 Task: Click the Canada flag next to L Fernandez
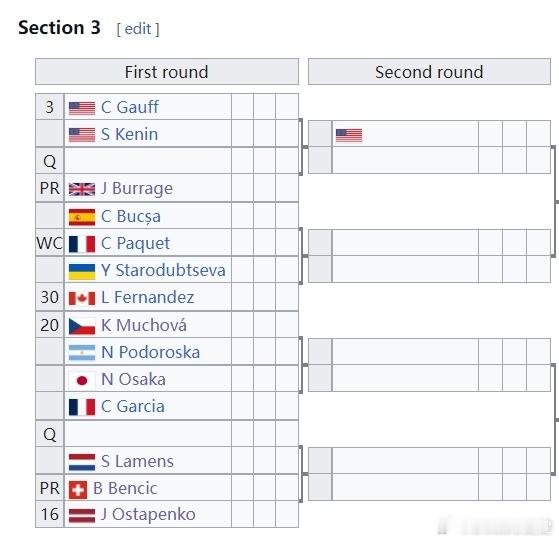point(82,298)
